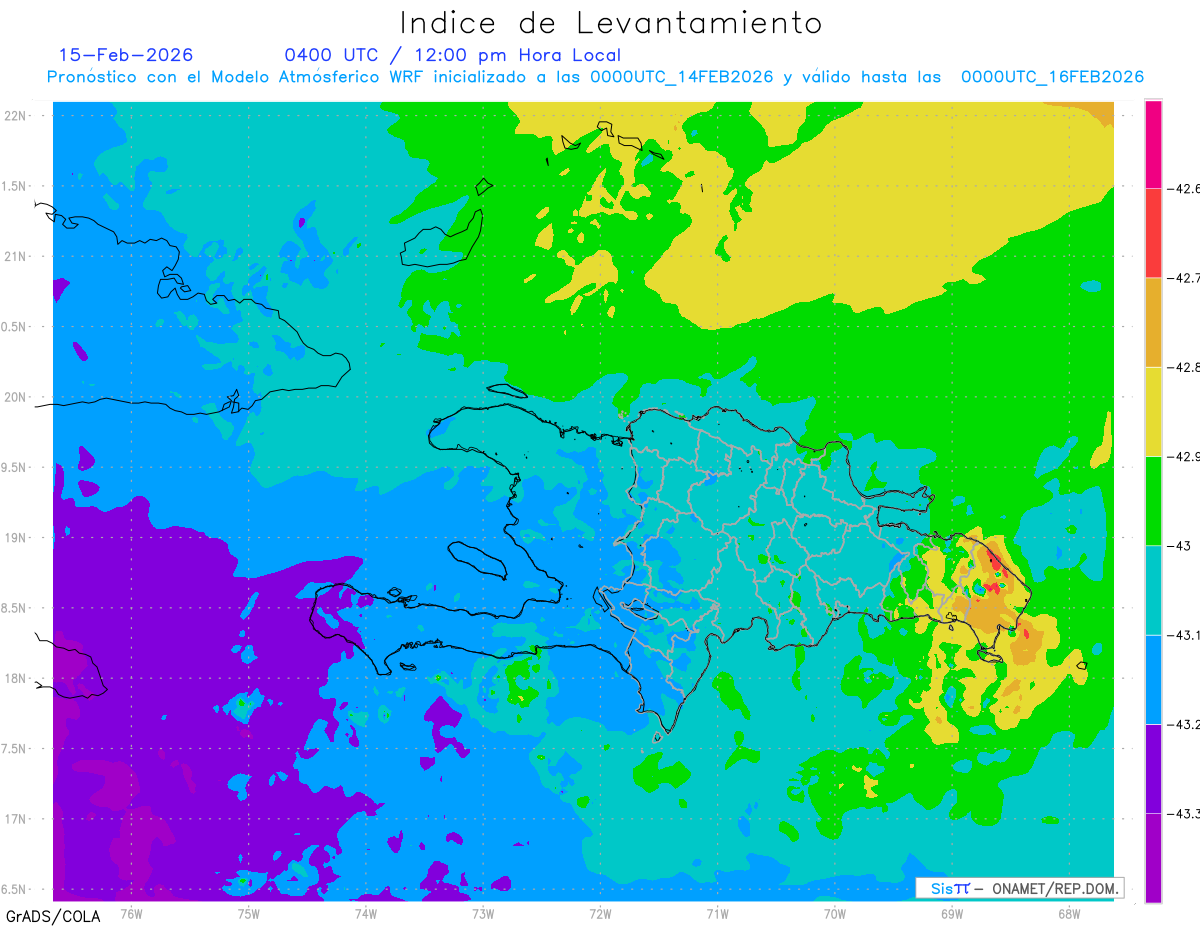Viewport: 1200px width, 927px height.
Task: Click the '8.5N' latitude label
Action: 14,609
